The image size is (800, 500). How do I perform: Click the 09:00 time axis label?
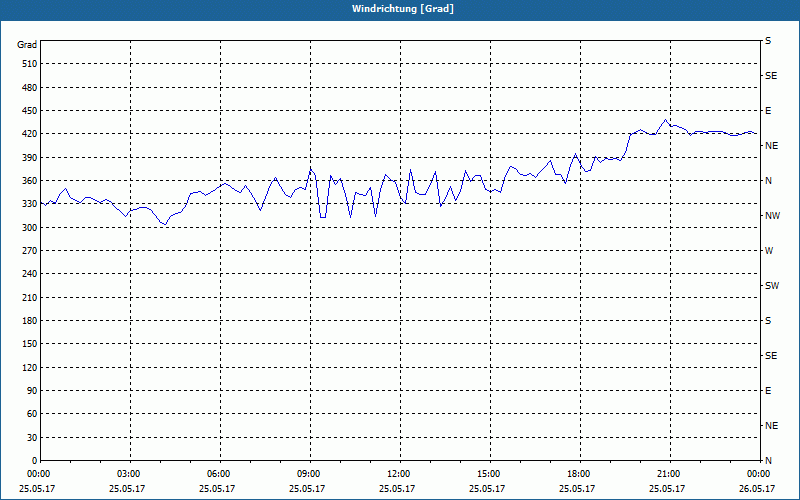[309, 474]
